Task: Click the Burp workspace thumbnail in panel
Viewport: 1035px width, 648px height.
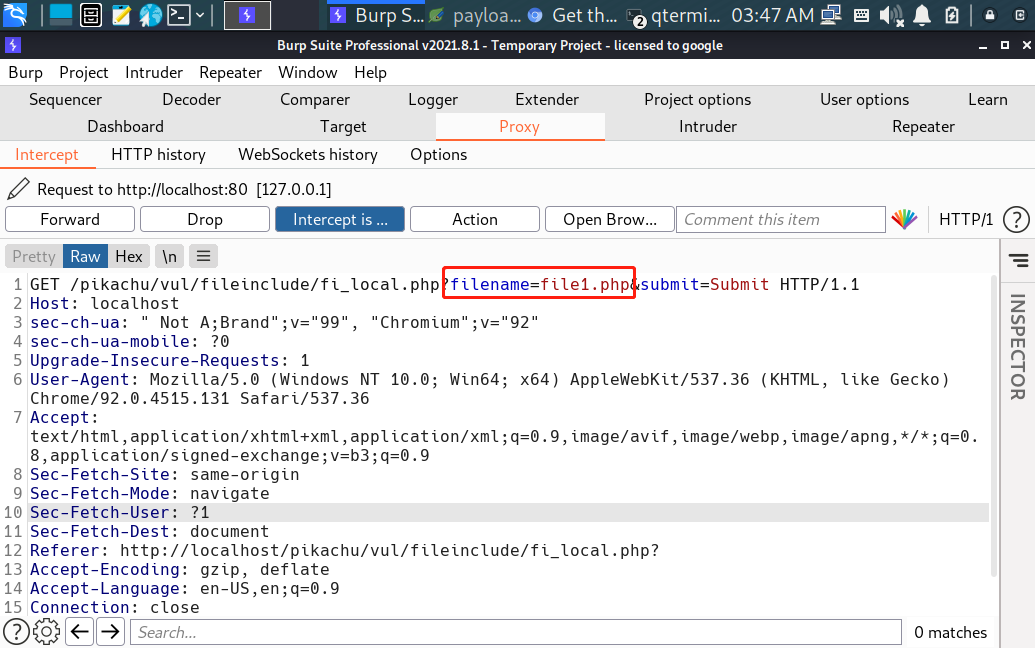Action: 248,15
